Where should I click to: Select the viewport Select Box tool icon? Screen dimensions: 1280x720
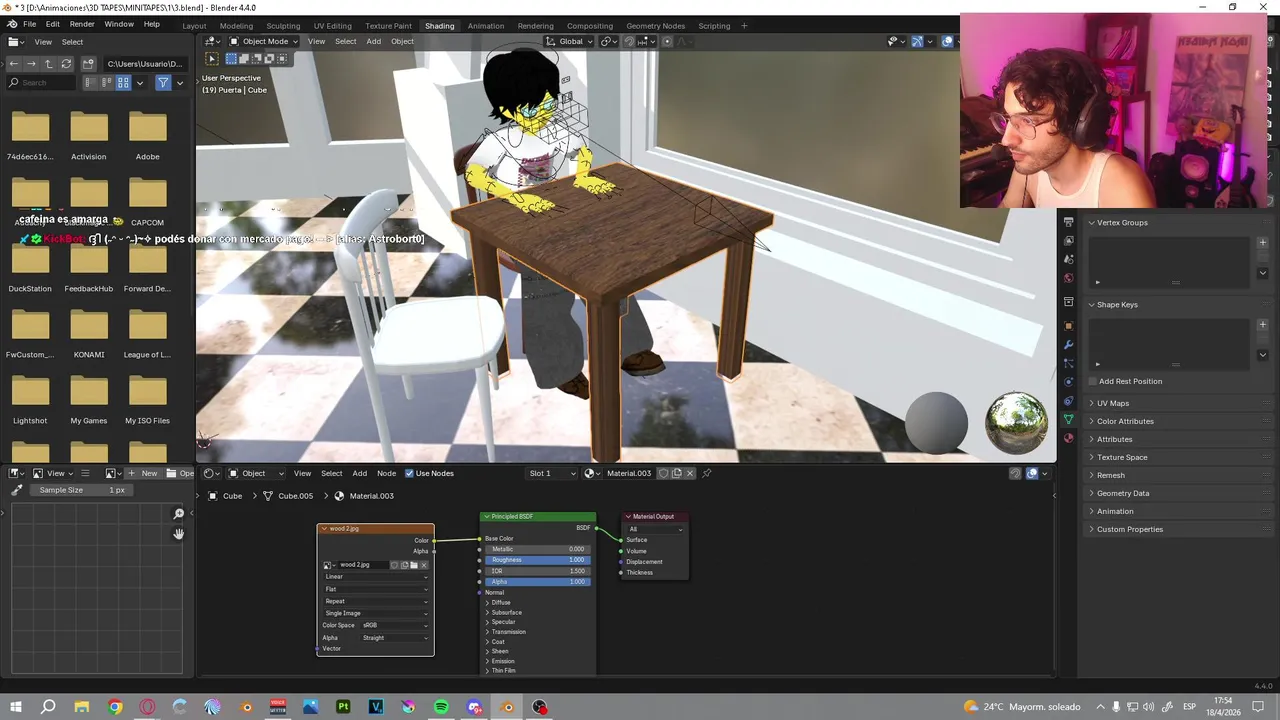[x=212, y=59]
